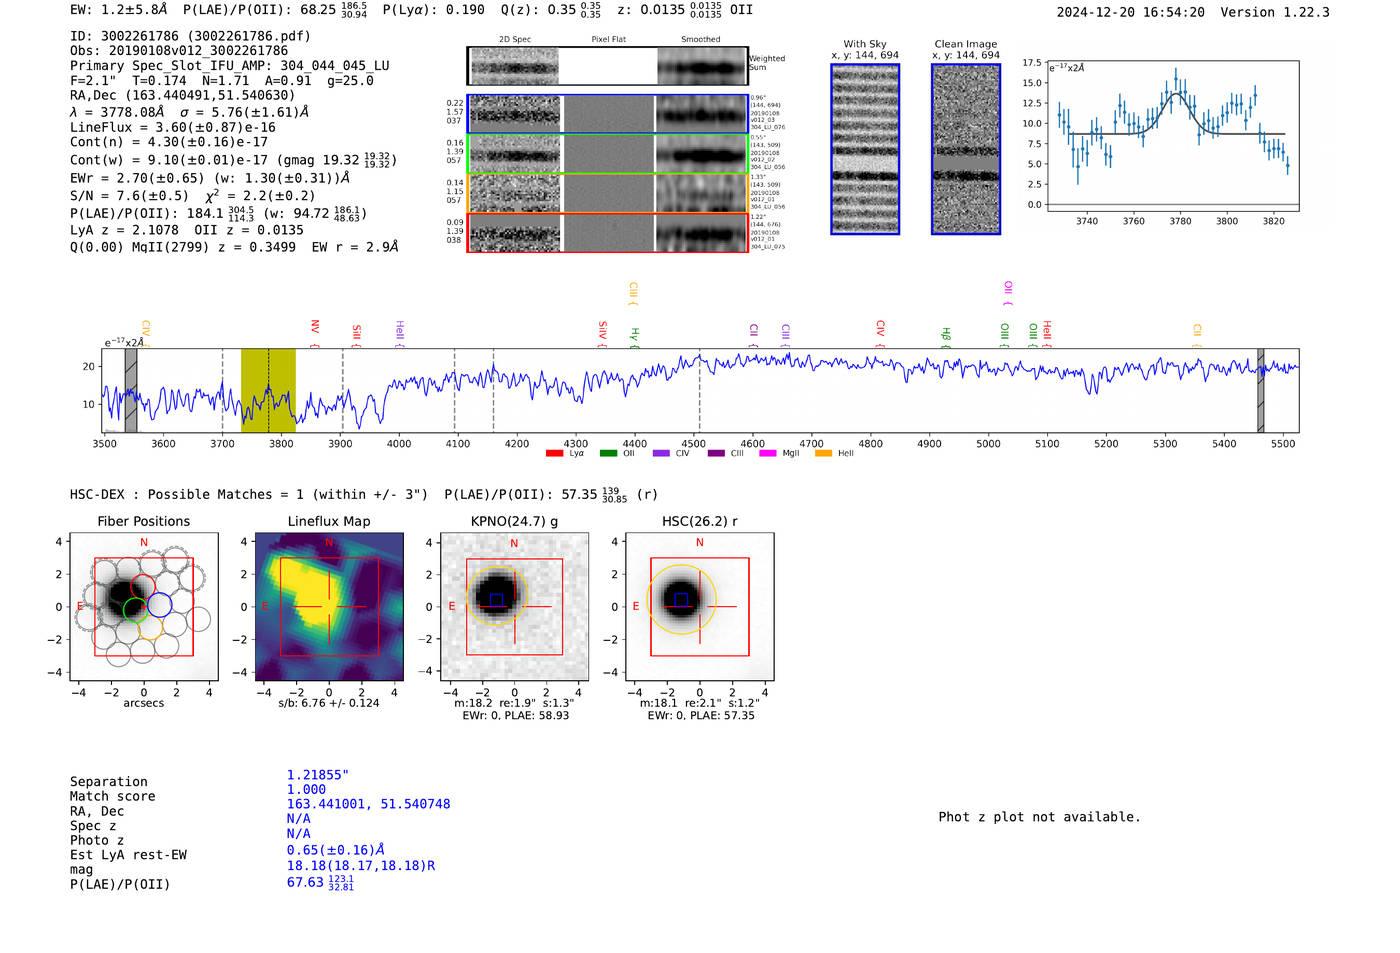Click the green fiber circle in Fiber Positions
1400x953 pixels.
(x=135, y=609)
